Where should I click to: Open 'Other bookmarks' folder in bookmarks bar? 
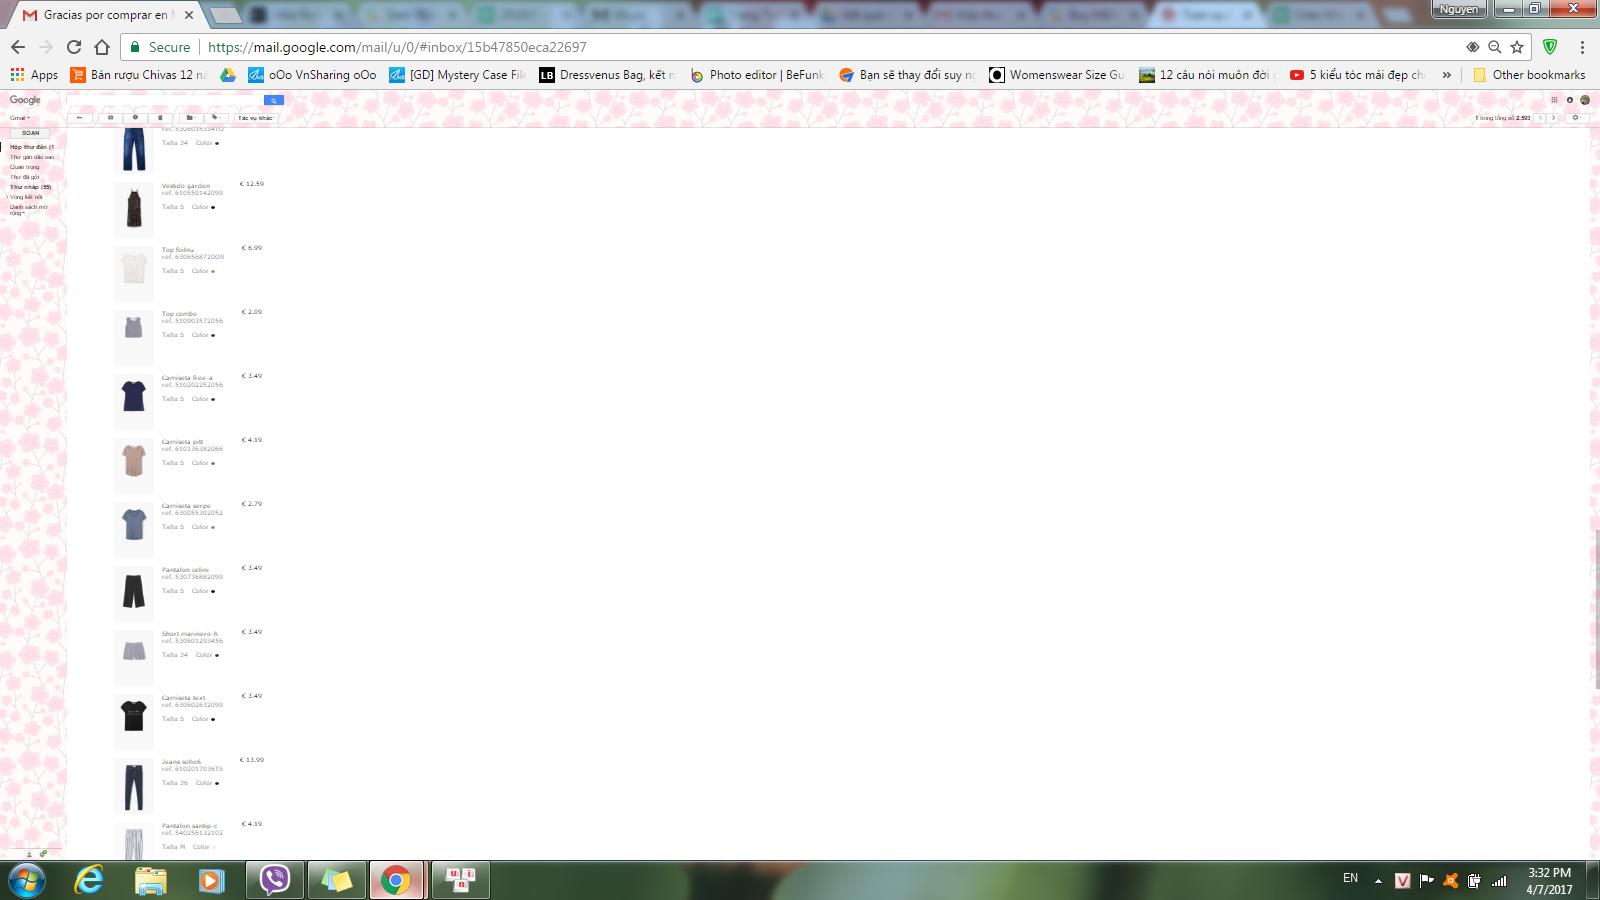click(x=1529, y=75)
